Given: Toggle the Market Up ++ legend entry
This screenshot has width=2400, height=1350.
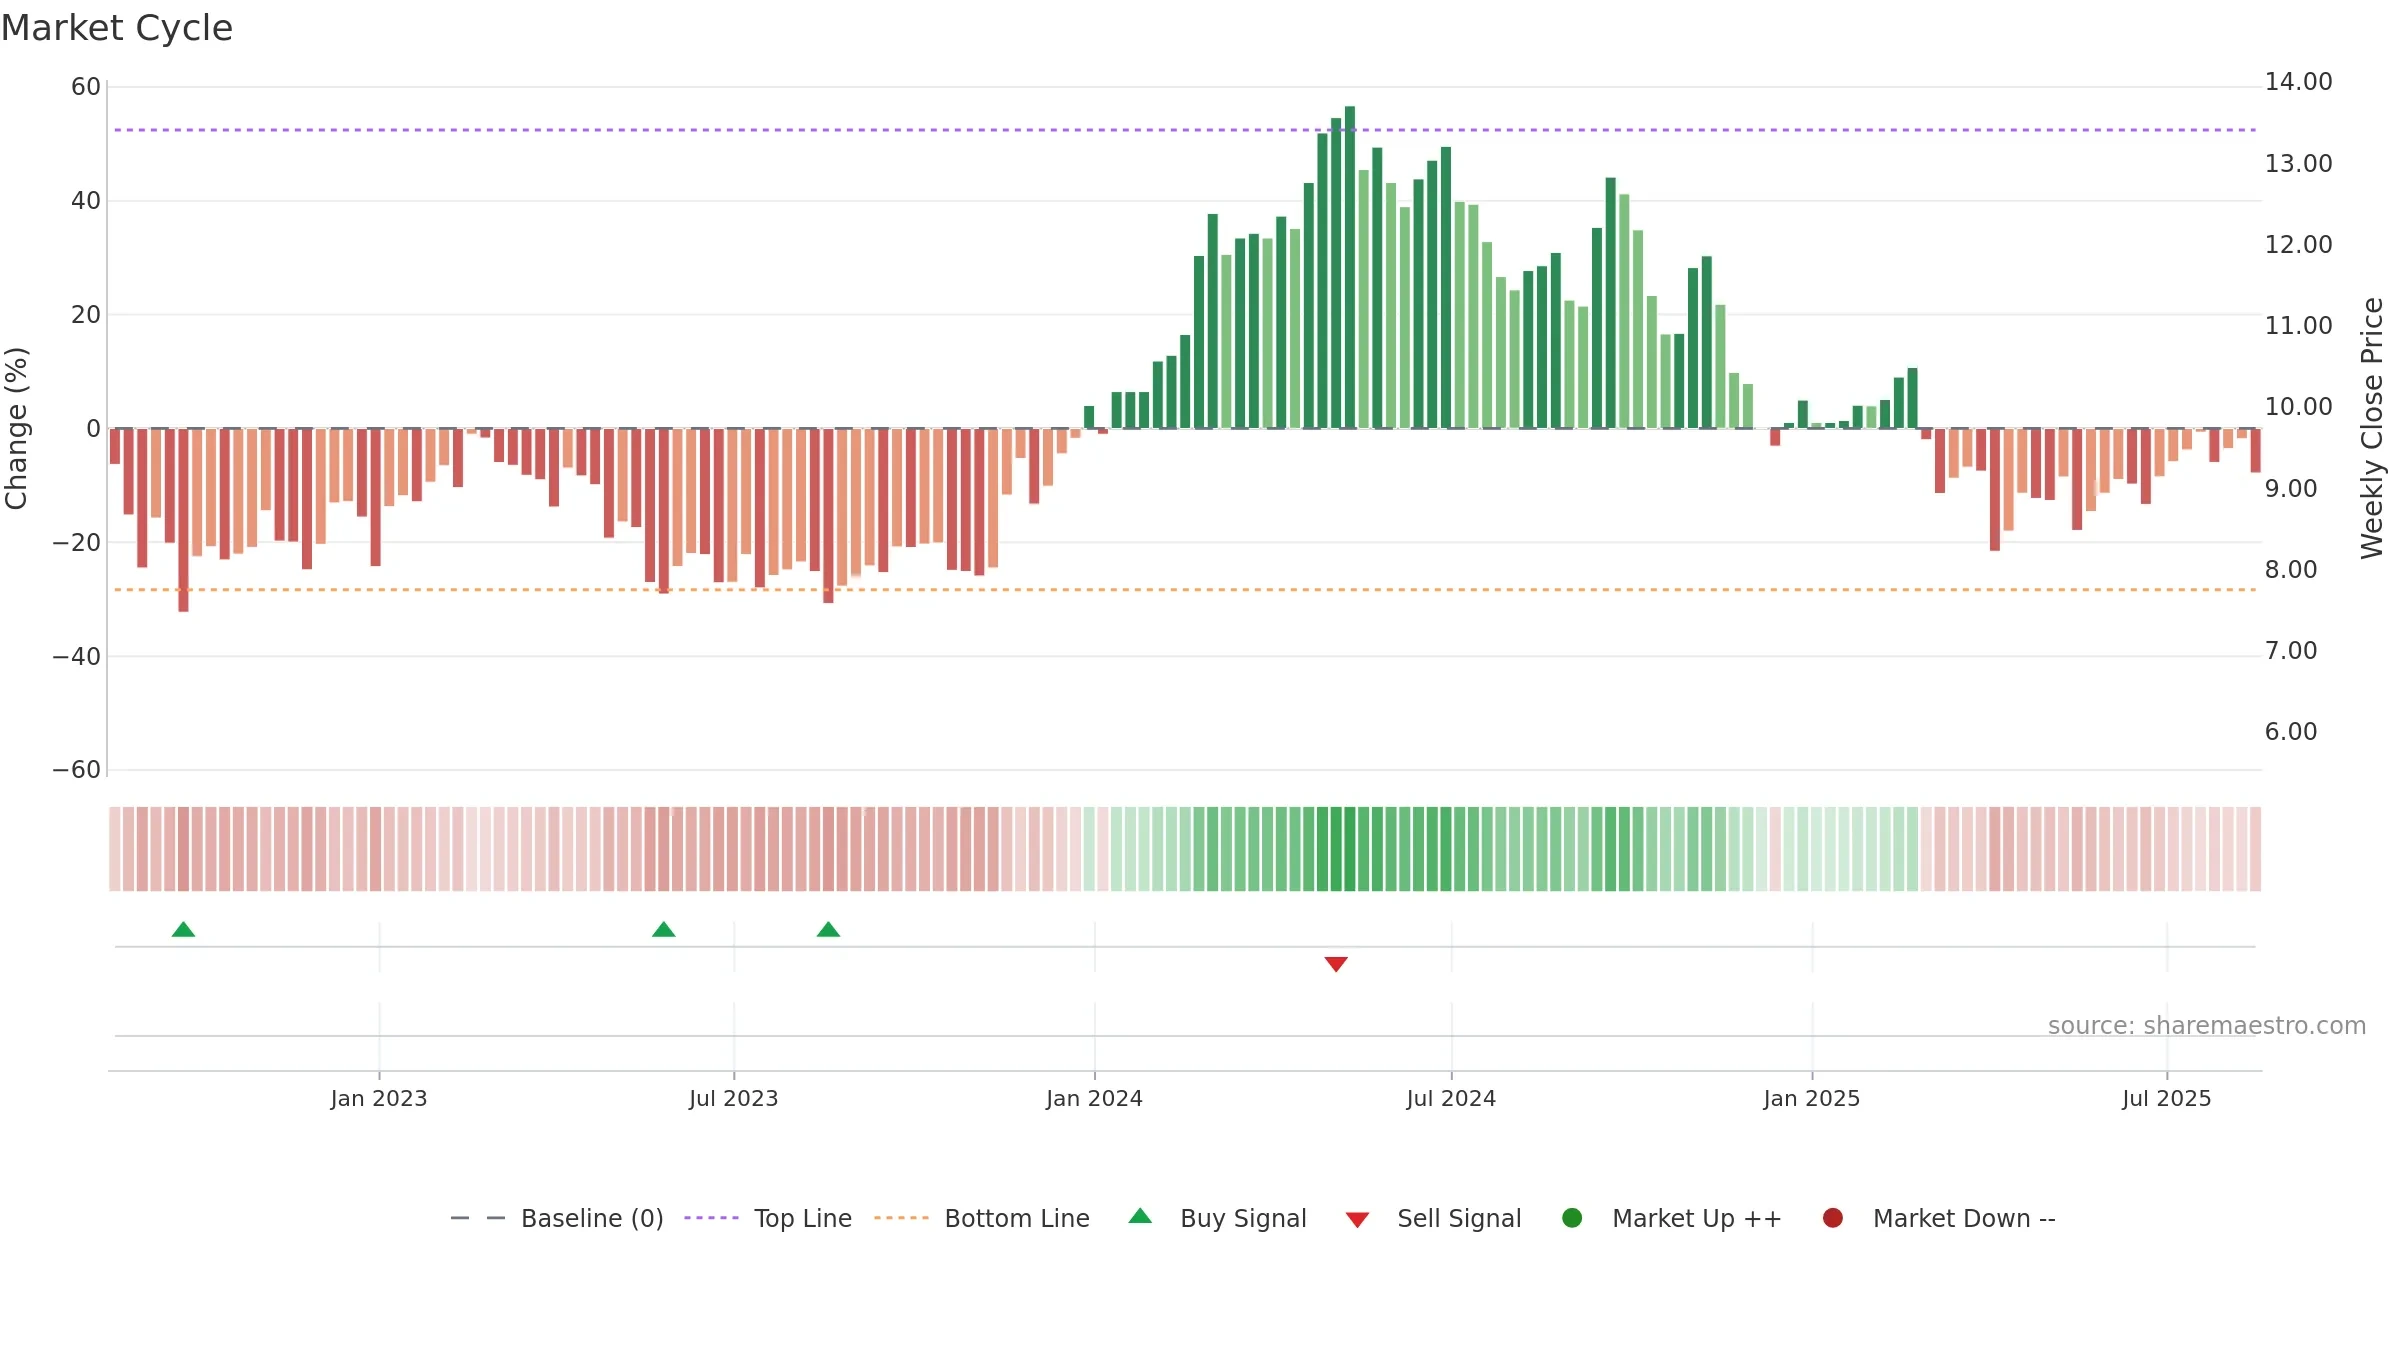Looking at the screenshot, I should (1672, 1218).
